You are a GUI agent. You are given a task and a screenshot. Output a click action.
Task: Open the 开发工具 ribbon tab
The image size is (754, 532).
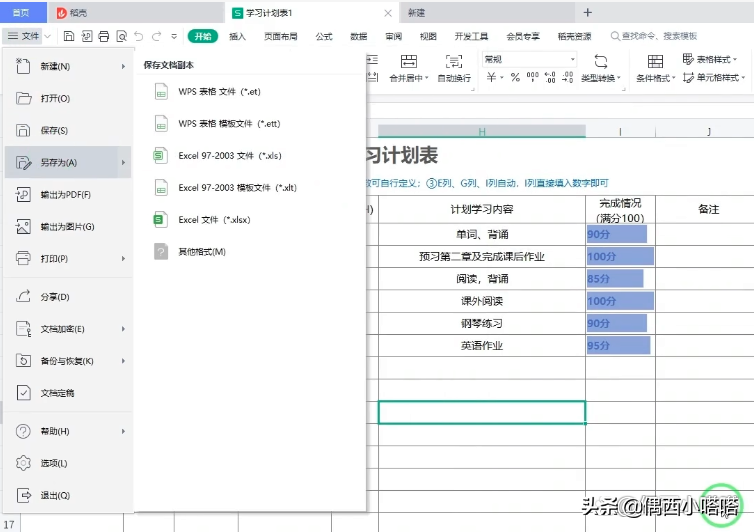coord(471,36)
